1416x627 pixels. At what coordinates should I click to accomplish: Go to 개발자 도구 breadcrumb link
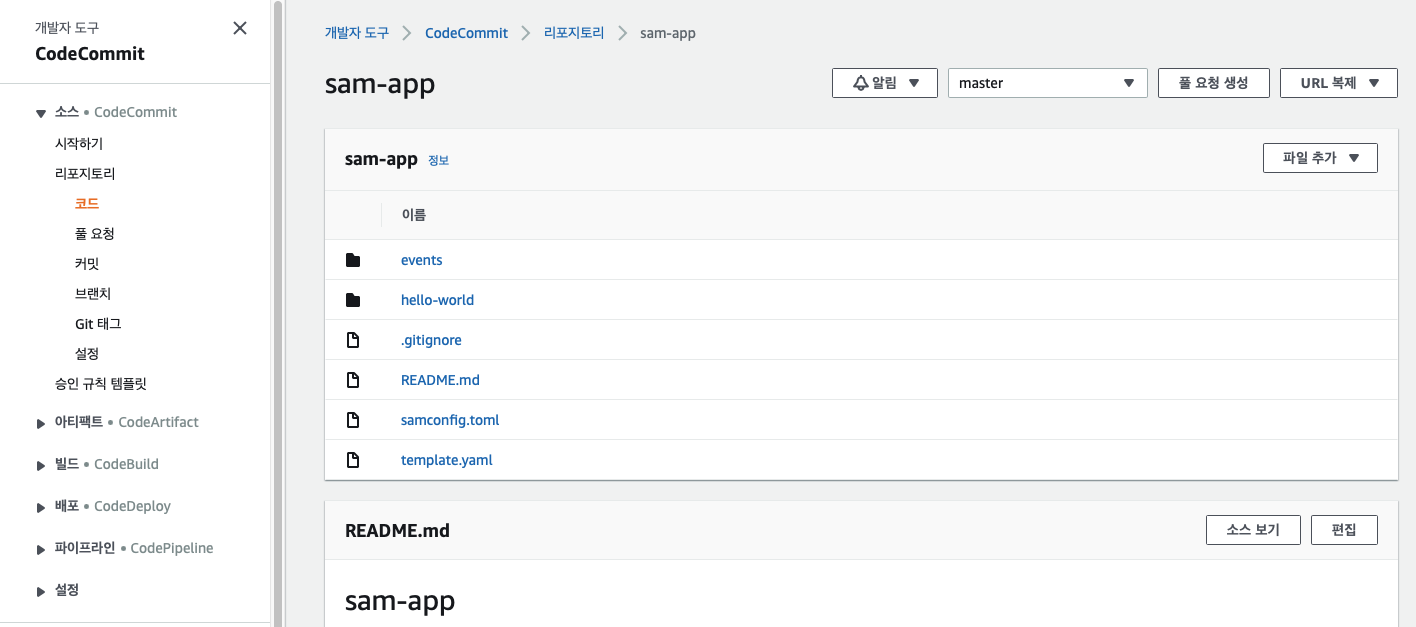[357, 33]
